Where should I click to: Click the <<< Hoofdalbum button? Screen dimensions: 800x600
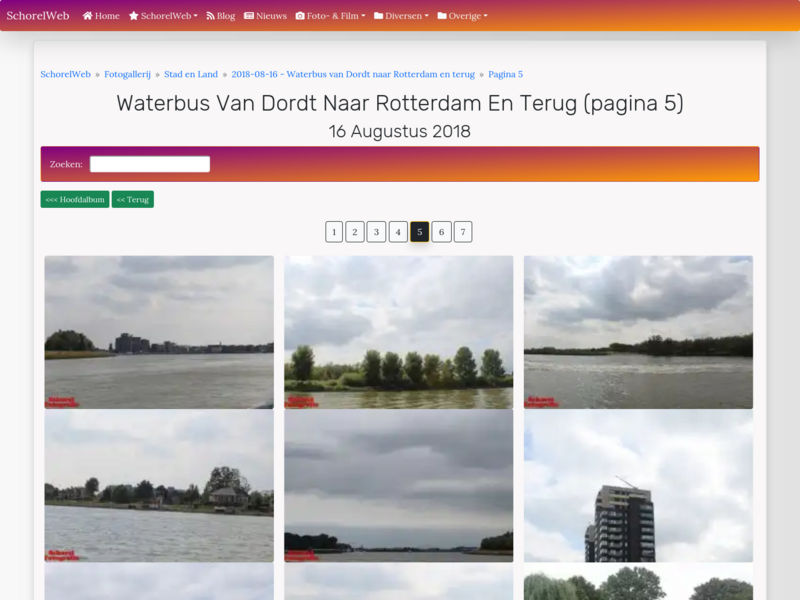point(75,199)
